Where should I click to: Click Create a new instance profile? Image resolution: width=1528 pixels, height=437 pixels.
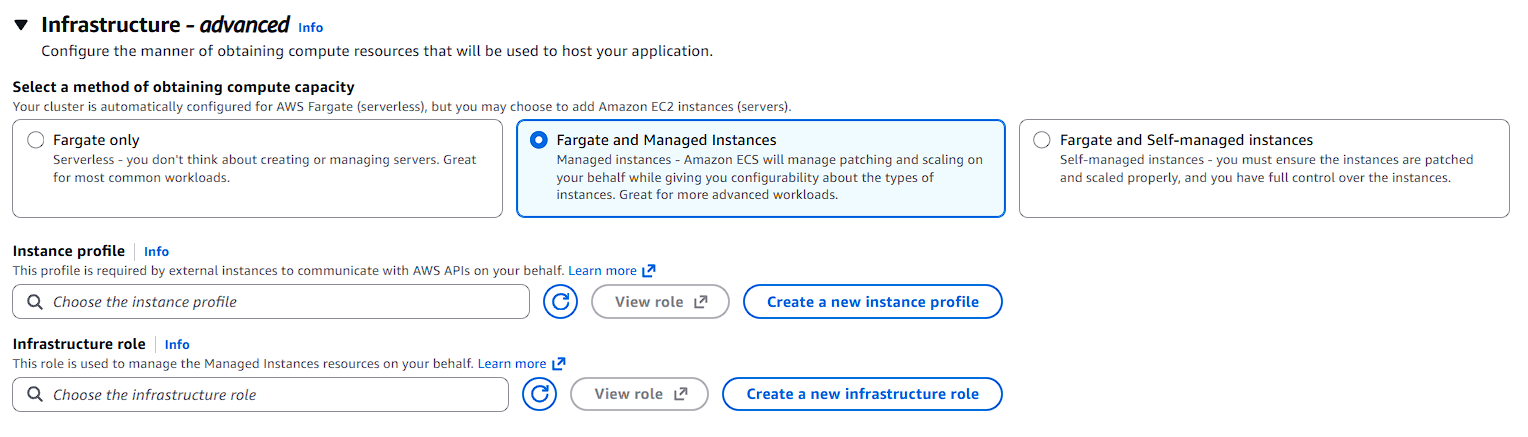[872, 302]
